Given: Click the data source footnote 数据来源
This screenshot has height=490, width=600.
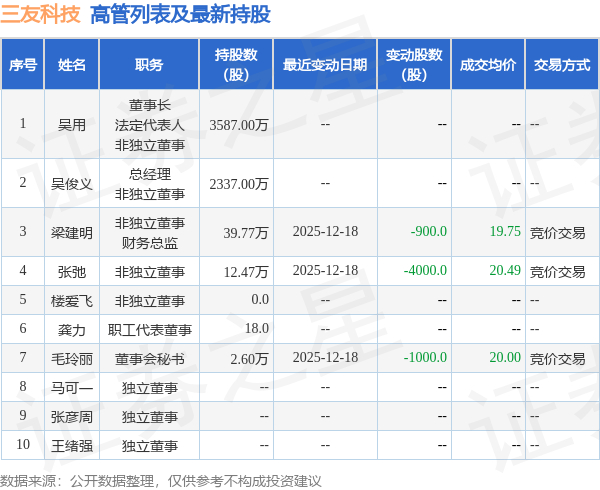Looking at the screenshot, I should (160, 481).
